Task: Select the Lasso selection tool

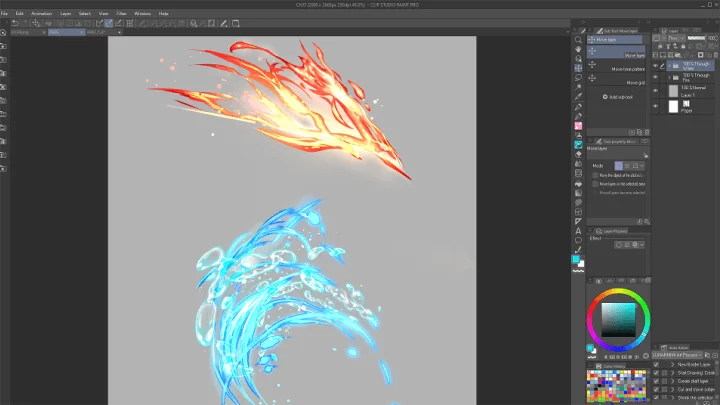Action: coord(578,78)
